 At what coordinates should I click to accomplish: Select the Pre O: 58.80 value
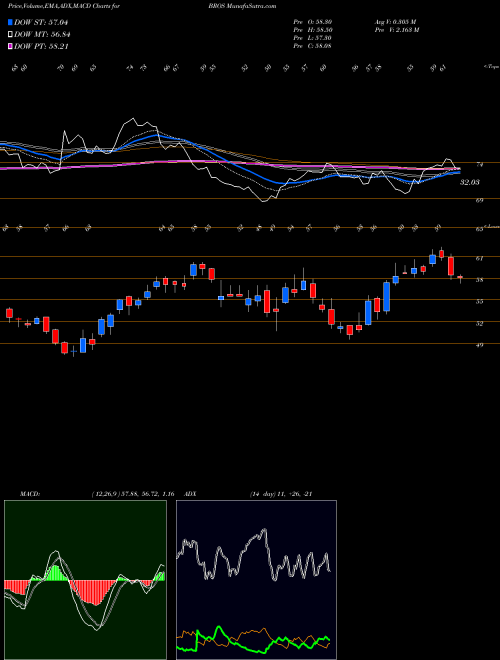(x=313, y=22)
